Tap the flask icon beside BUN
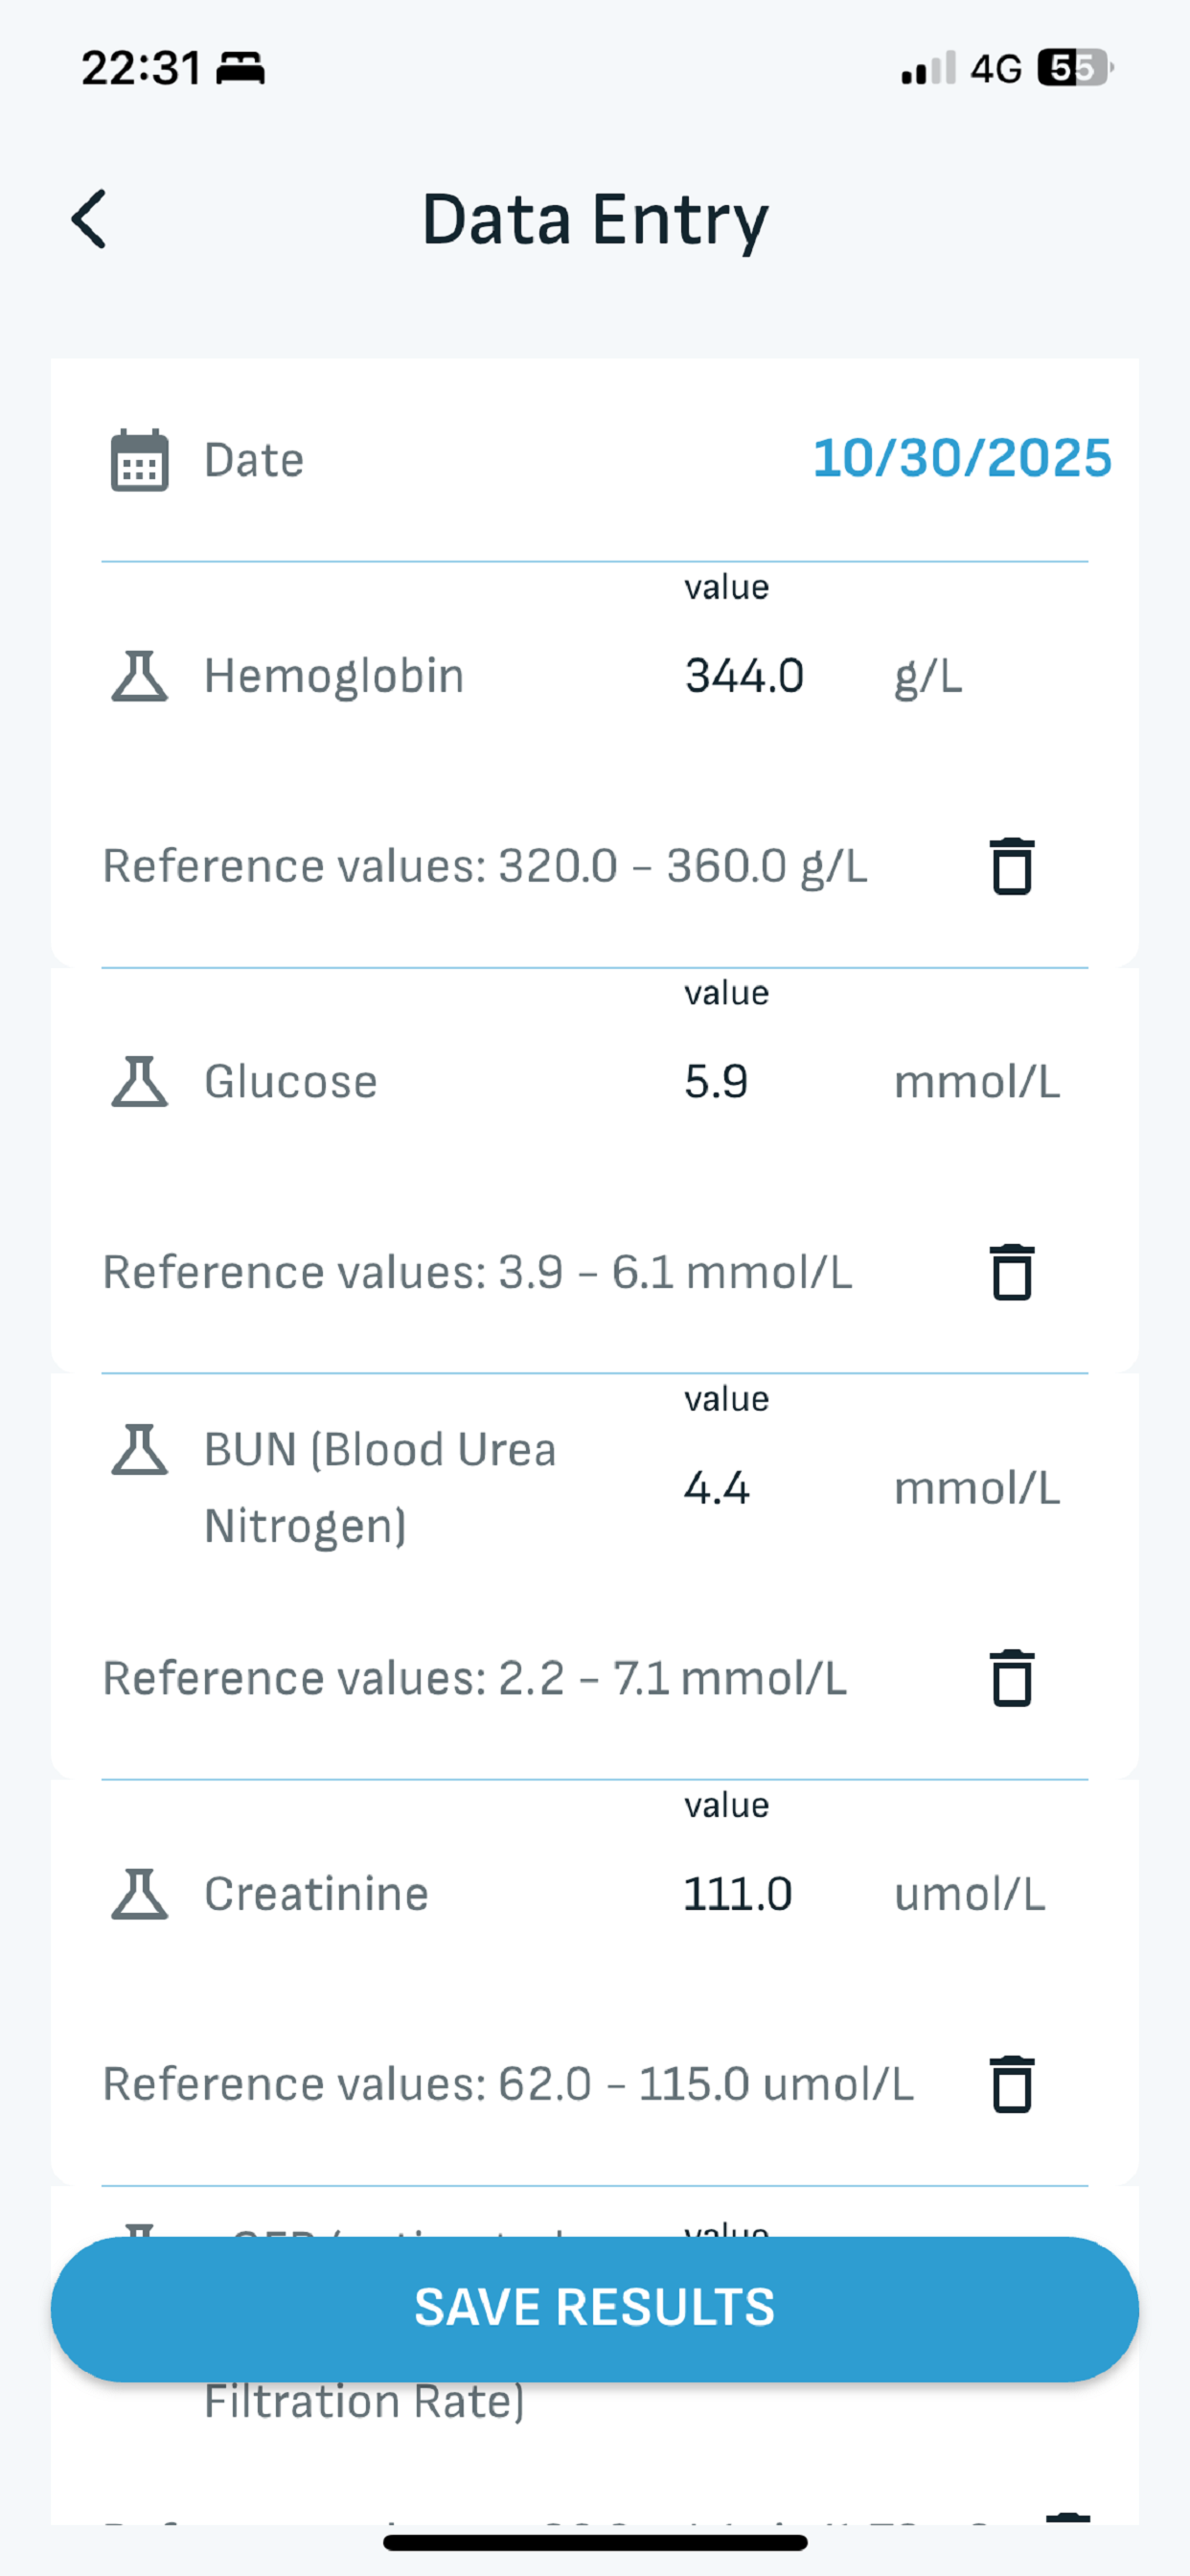Image resolution: width=1190 pixels, height=2576 pixels. click(x=139, y=1450)
